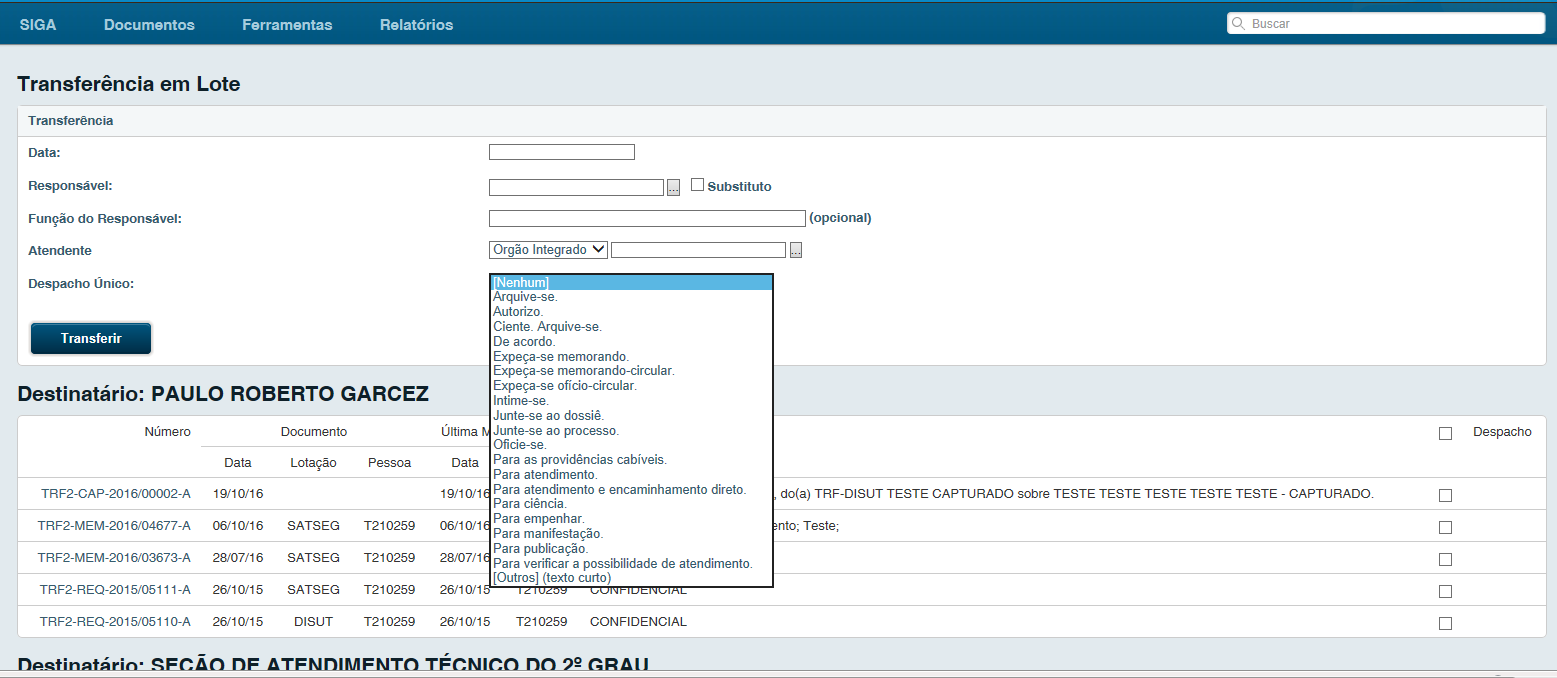Screen dimensions: 1557x678
Task: Open the Documentos menu
Action: 149,25
